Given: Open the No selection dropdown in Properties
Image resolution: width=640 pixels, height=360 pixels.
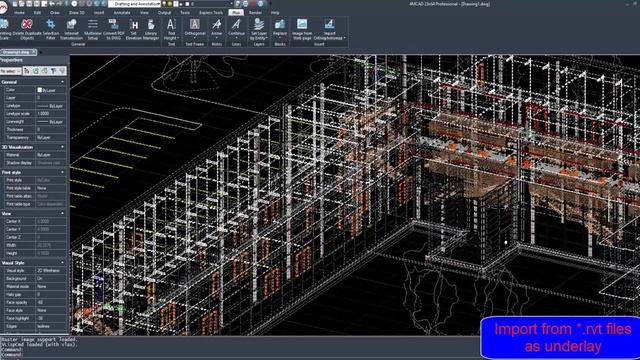Looking at the screenshot, I should point(11,71).
